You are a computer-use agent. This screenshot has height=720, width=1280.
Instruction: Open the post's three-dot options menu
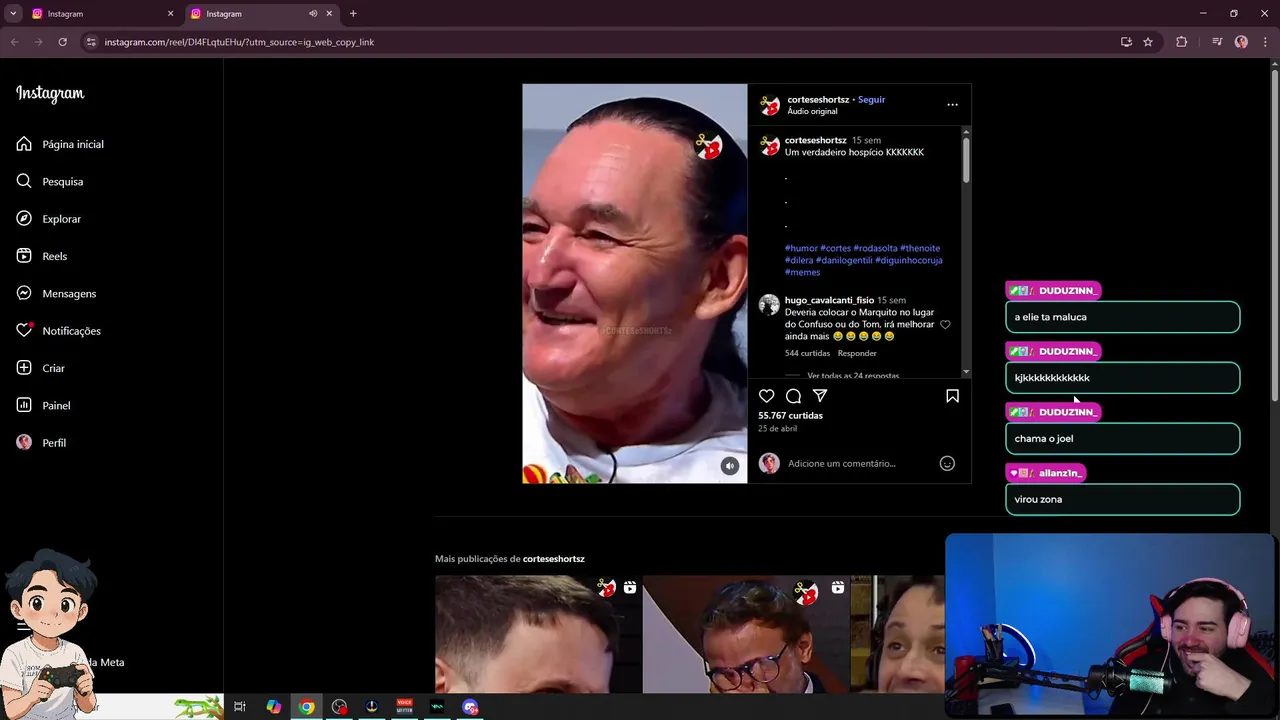tap(952, 104)
